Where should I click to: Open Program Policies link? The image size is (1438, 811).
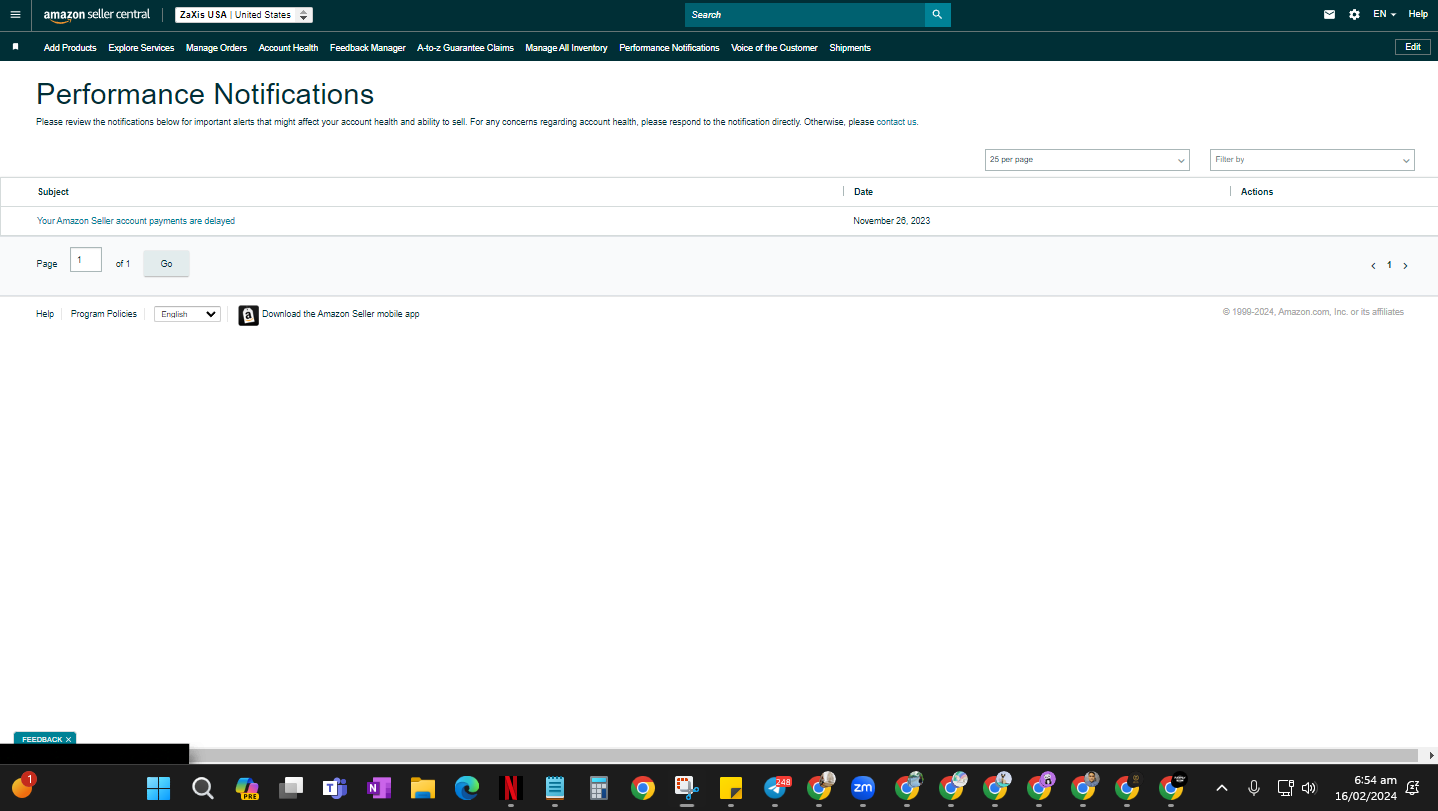click(x=104, y=314)
